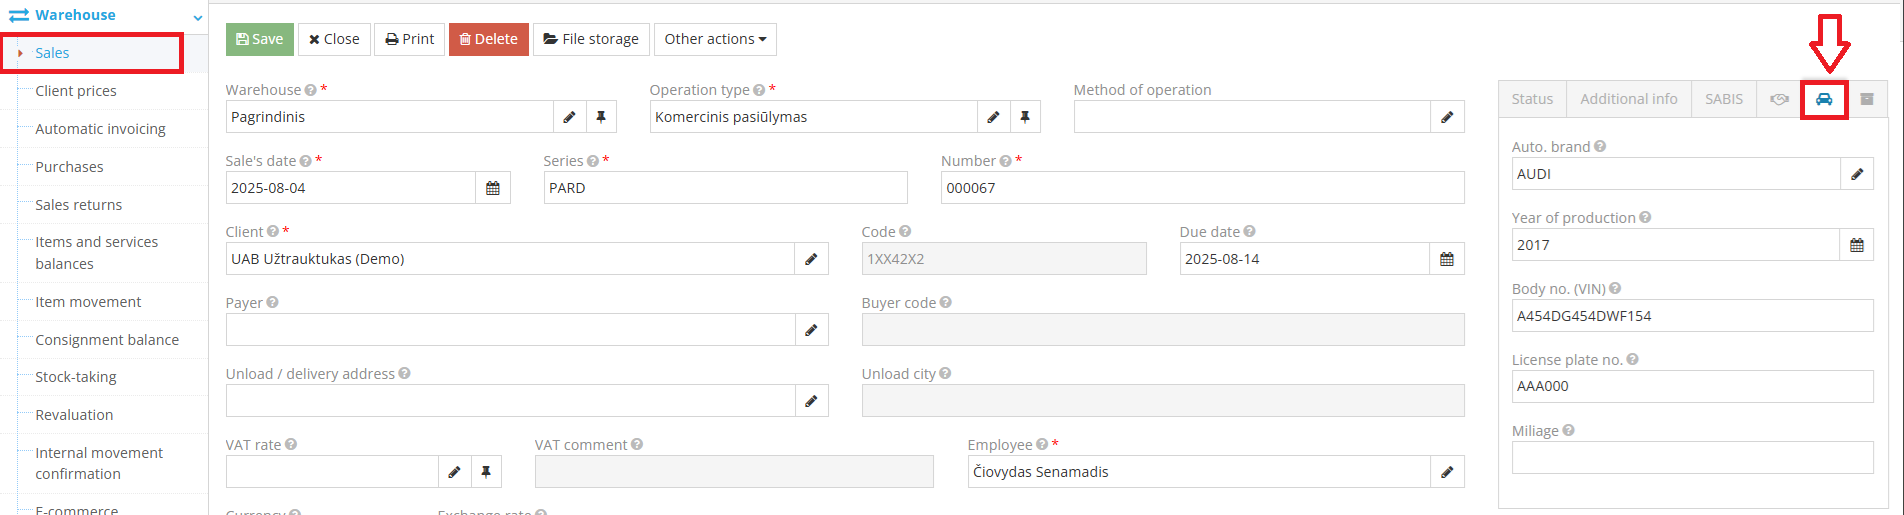
Task: Click the edit pencil next to Client field
Action: pyautogui.click(x=811, y=259)
